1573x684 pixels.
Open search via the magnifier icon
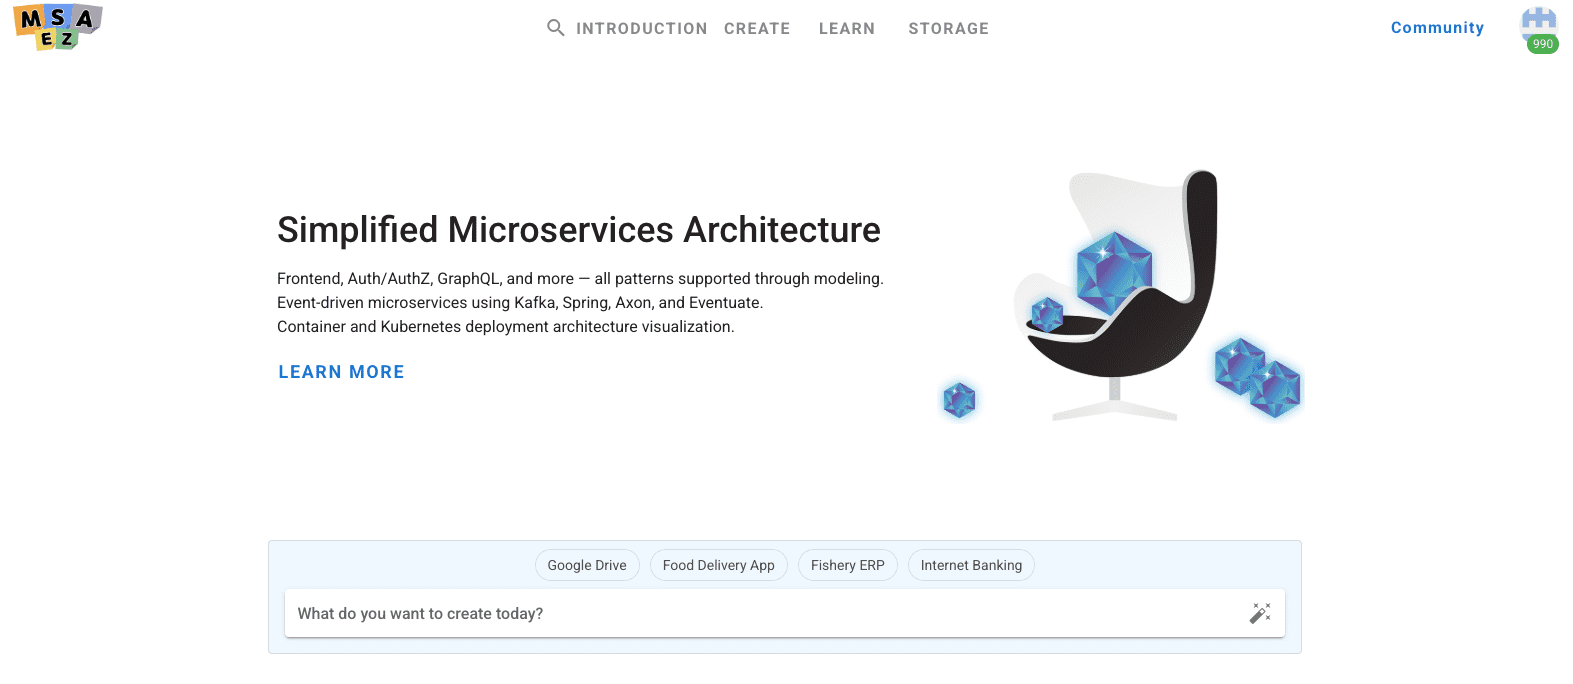click(556, 28)
